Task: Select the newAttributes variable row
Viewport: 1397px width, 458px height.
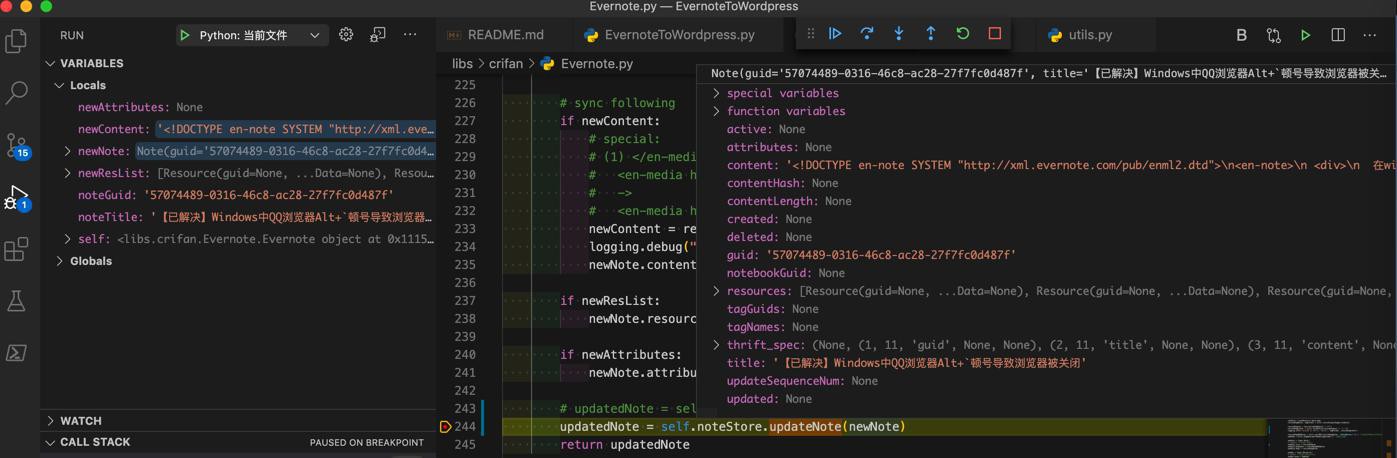Action: coord(238,107)
